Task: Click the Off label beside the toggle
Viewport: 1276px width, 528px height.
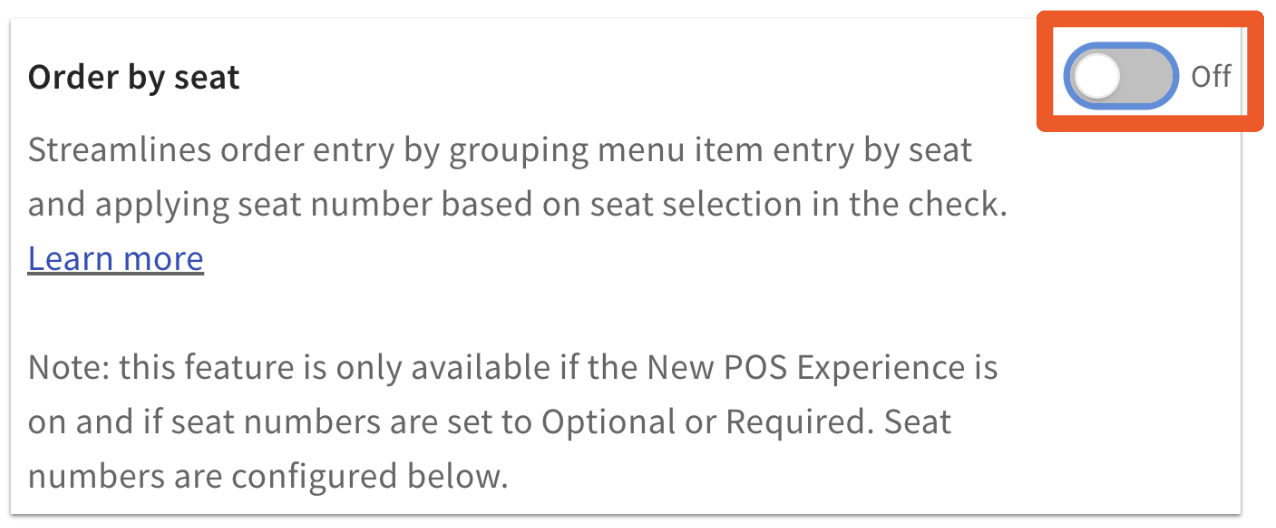Action: (1211, 76)
